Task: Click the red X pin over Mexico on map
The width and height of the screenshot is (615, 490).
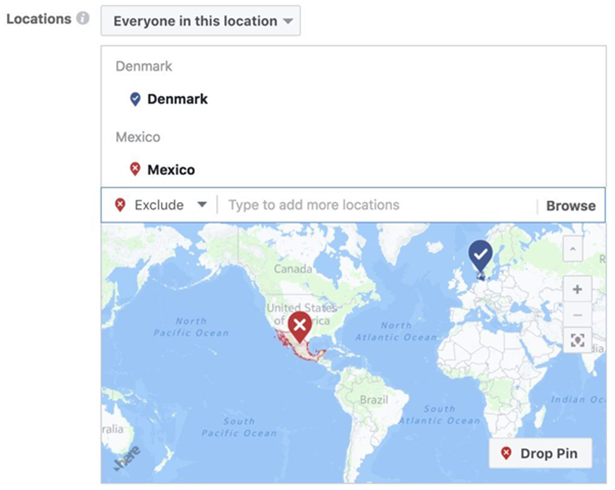Action: pyautogui.click(x=297, y=327)
